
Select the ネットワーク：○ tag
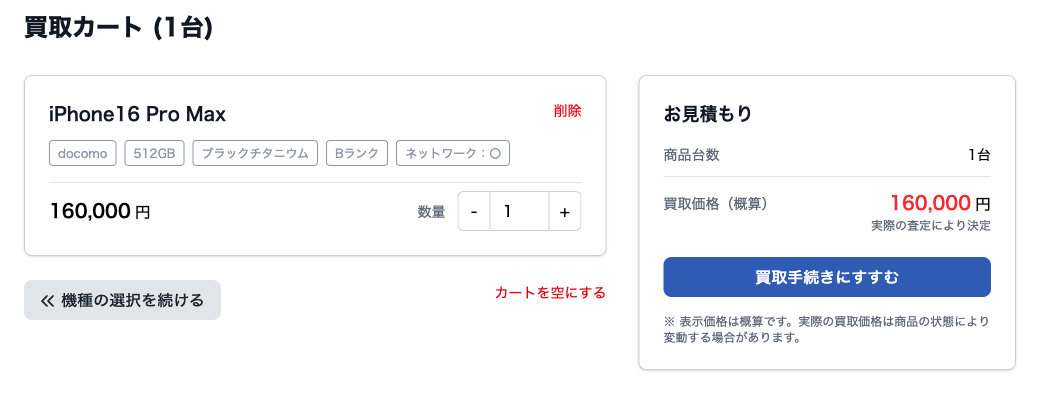click(x=453, y=153)
